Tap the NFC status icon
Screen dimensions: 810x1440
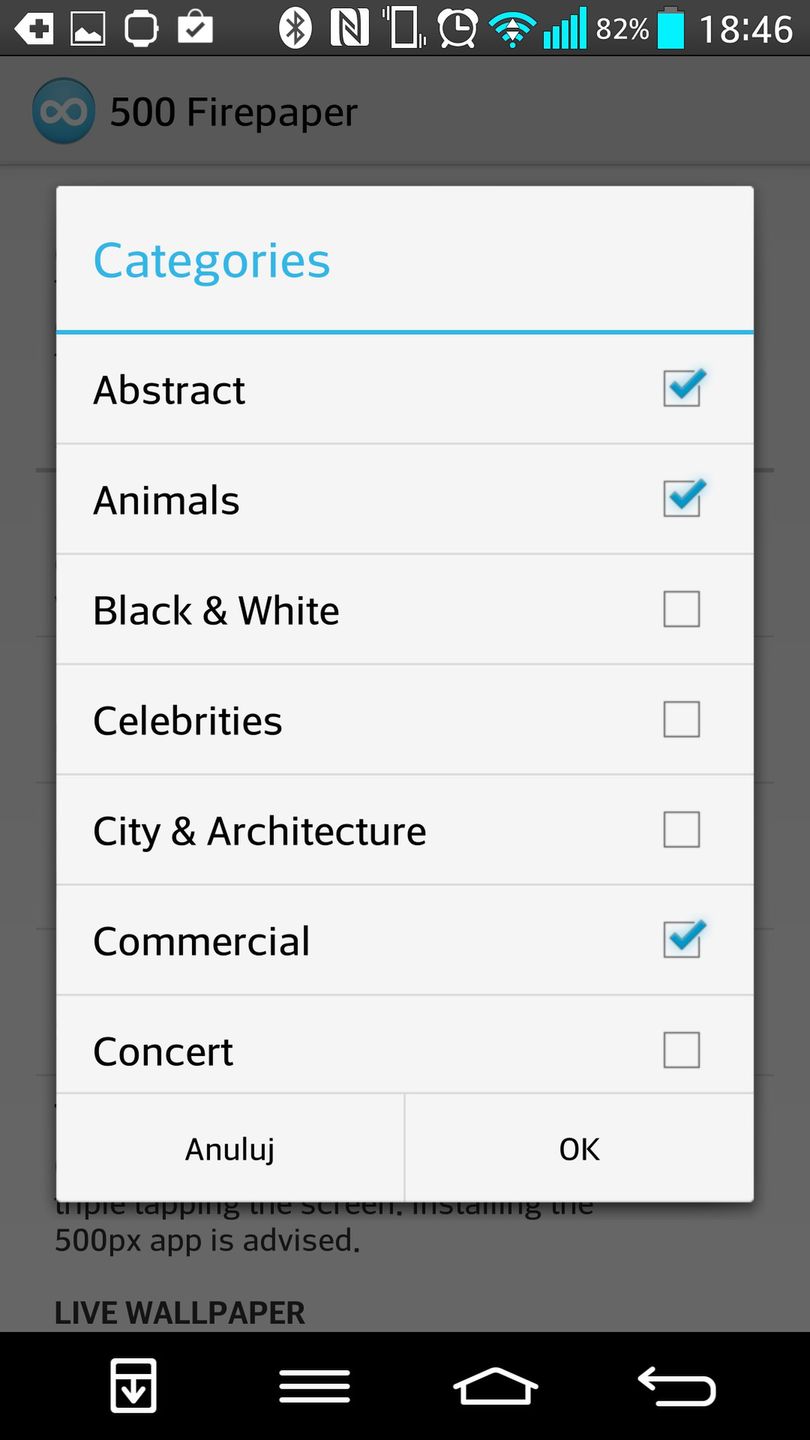click(349, 28)
